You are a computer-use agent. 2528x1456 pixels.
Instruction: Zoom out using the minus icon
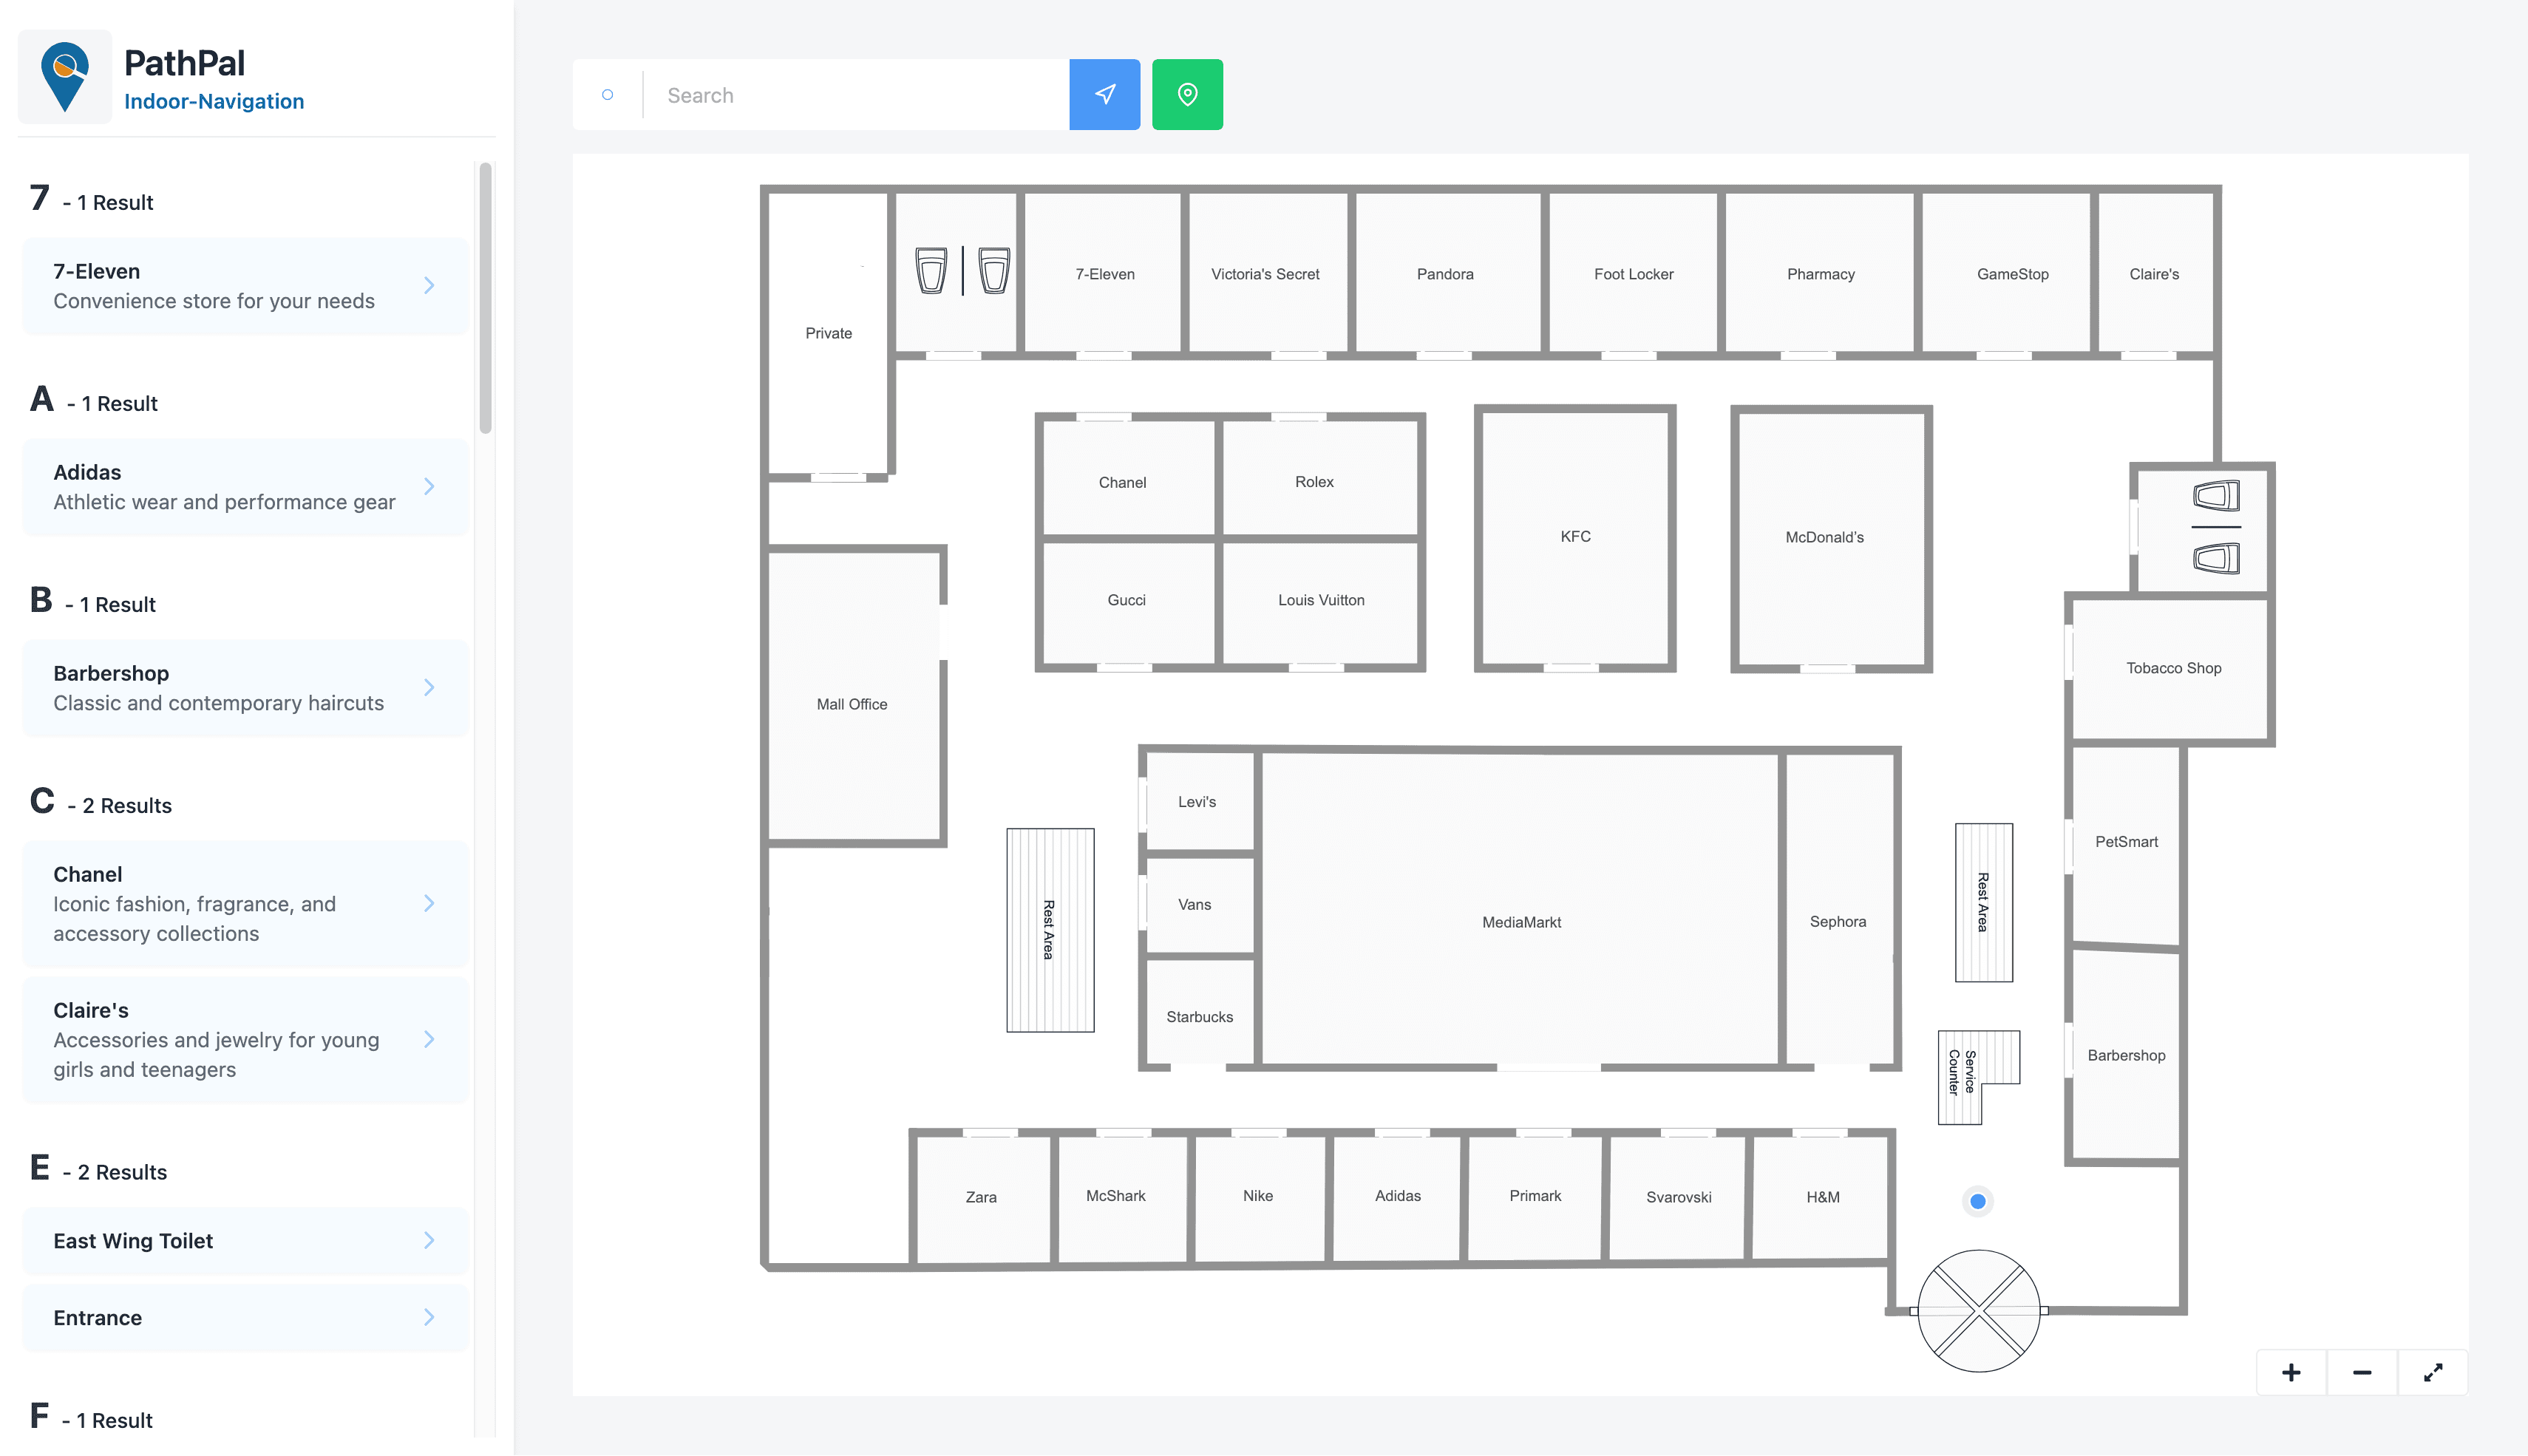tap(2361, 1372)
